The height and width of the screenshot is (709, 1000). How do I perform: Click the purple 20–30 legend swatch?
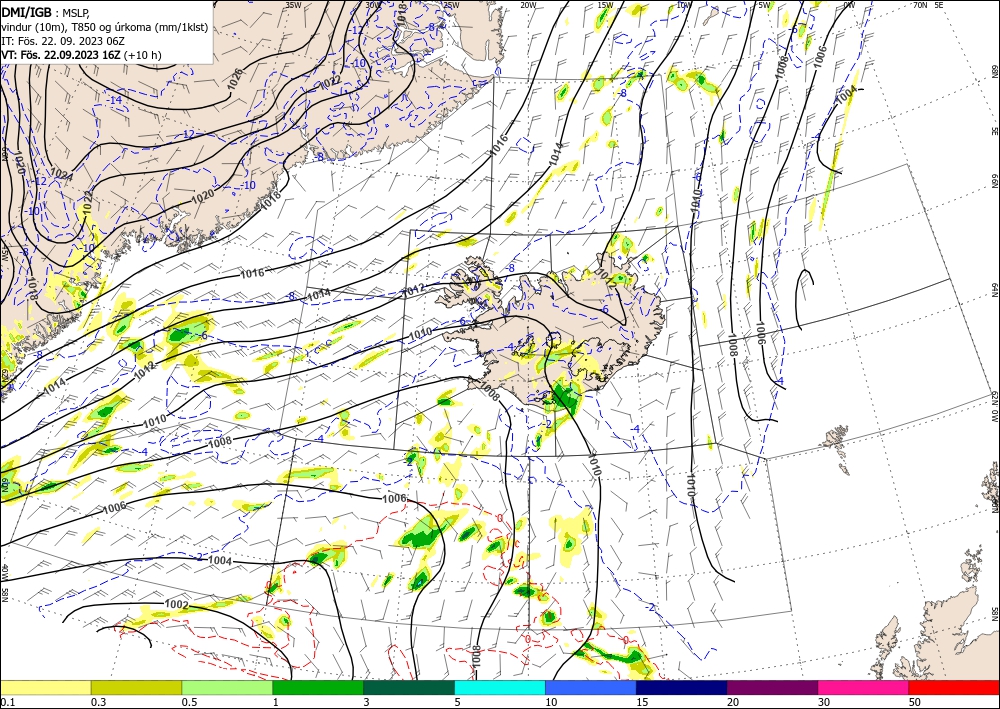(772, 687)
